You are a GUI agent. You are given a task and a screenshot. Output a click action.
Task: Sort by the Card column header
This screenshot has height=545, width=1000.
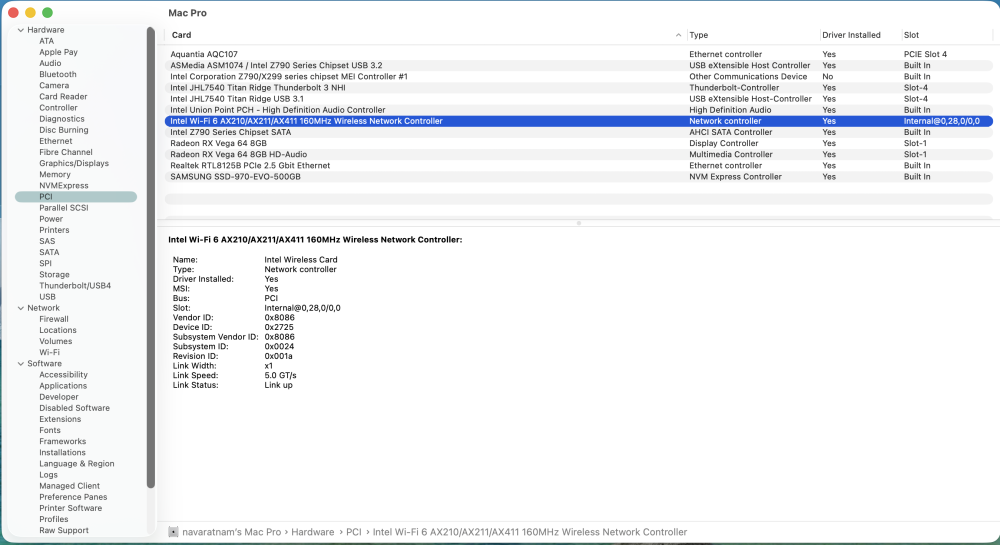[x=181, y=35]
